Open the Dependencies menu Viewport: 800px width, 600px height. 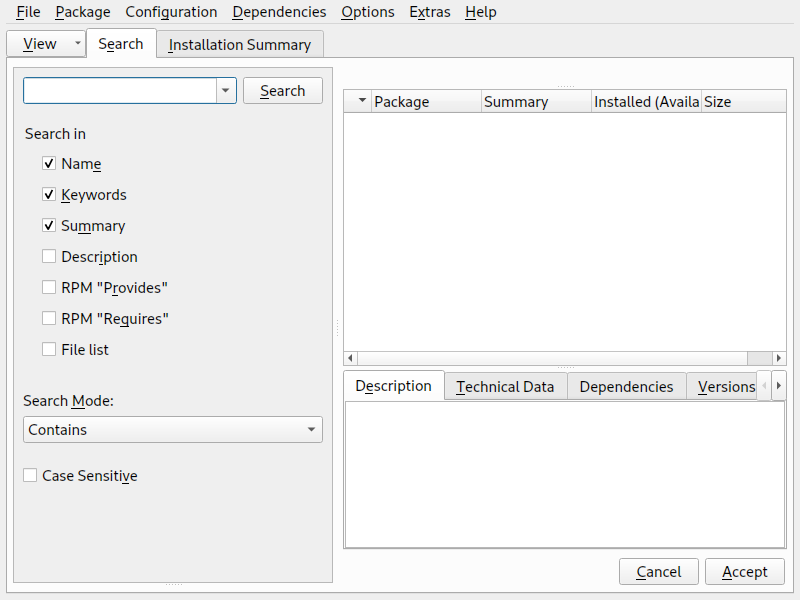coord(279,12)
